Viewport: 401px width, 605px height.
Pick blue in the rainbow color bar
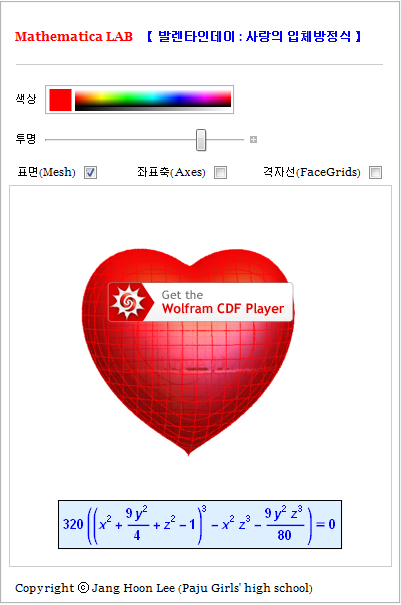tap(179, 98)
